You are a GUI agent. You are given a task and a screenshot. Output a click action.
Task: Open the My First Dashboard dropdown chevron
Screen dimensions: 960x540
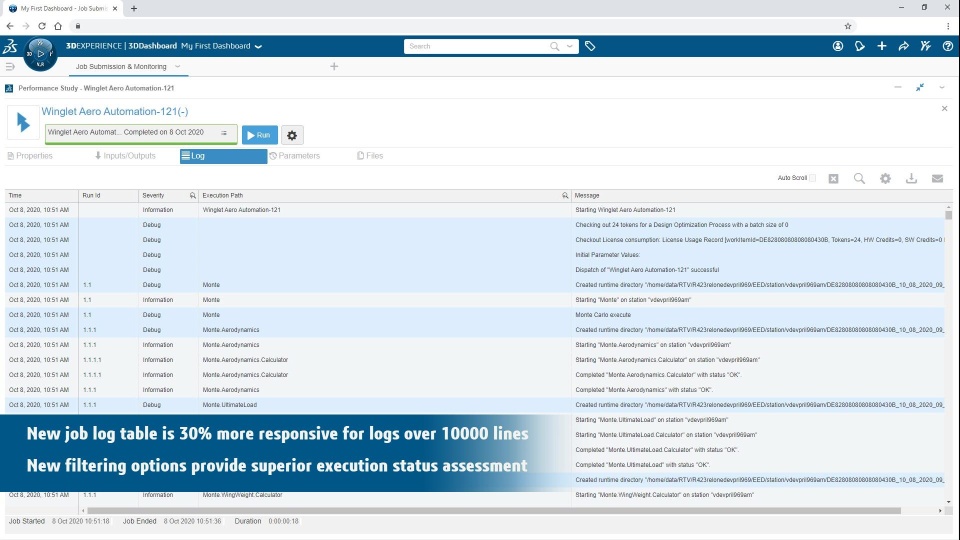click(258, 47)
